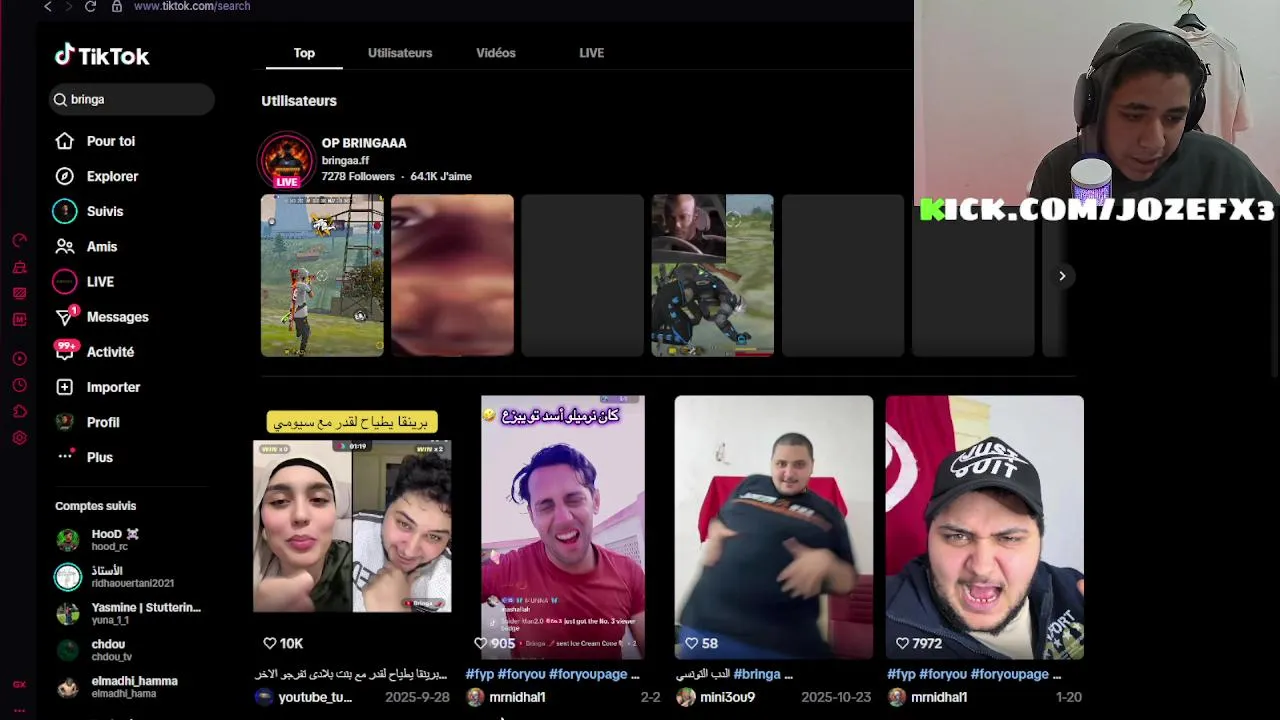
Task: Open the Plus more menu
Action: (84, 457)
